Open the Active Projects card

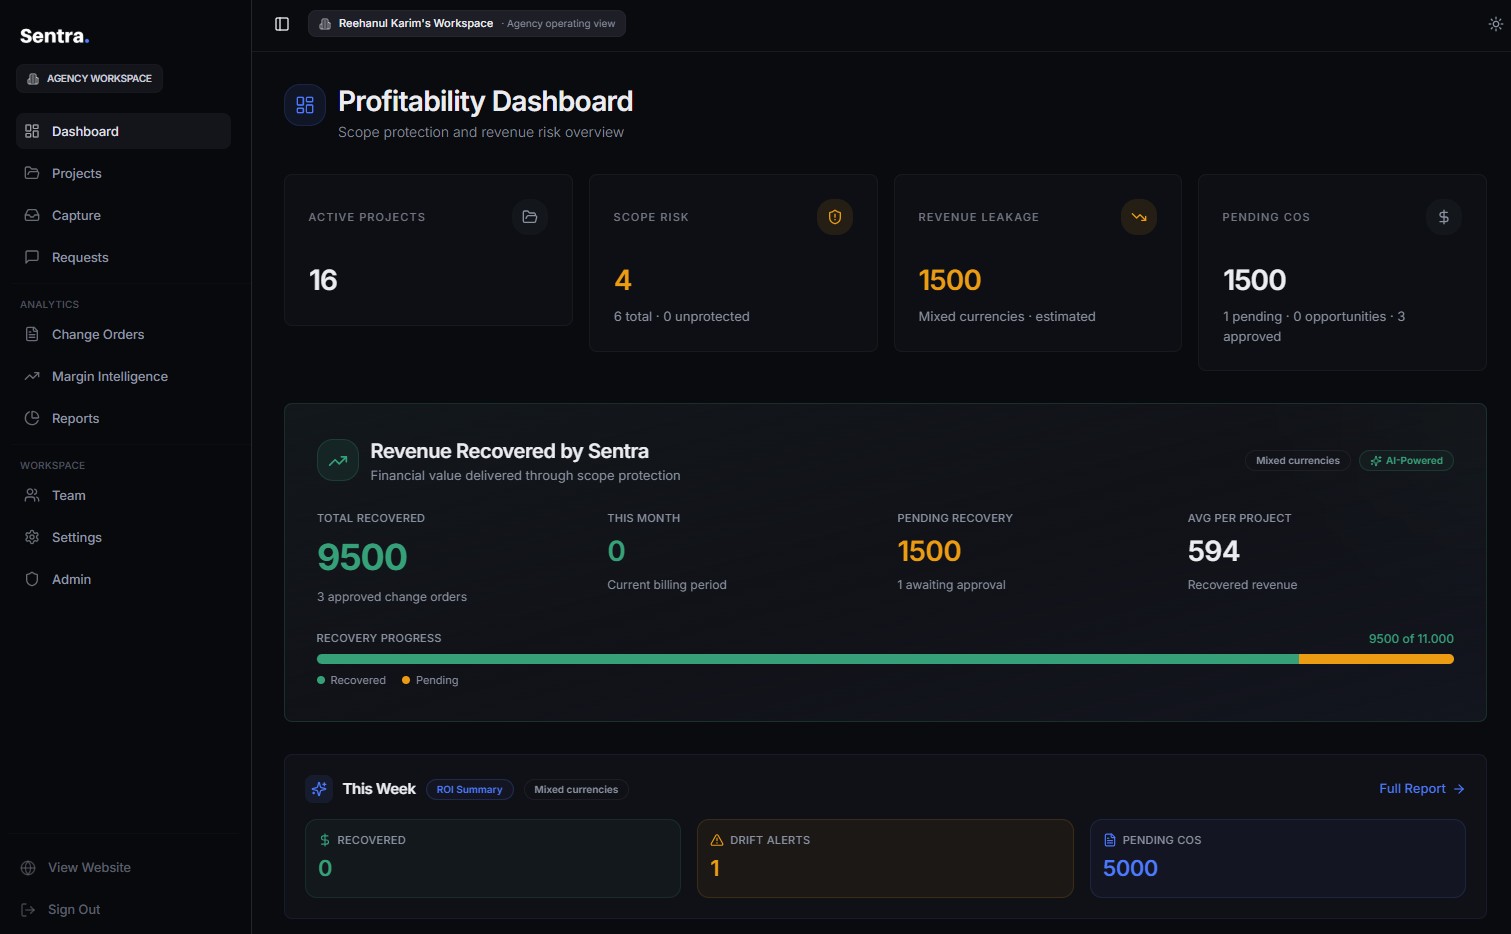428,250
